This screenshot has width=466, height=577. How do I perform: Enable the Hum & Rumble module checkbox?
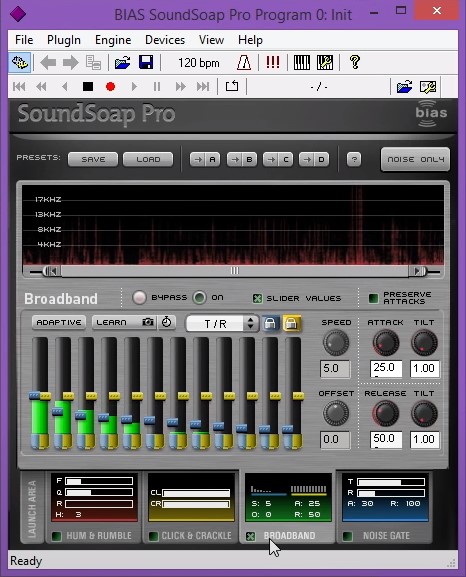coord(56,536)
